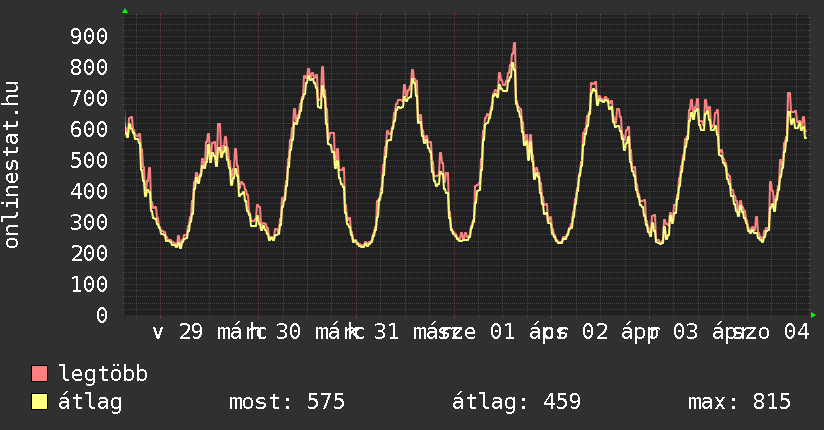Click the green arrow atop the Y axis

(x=124, y=11)
